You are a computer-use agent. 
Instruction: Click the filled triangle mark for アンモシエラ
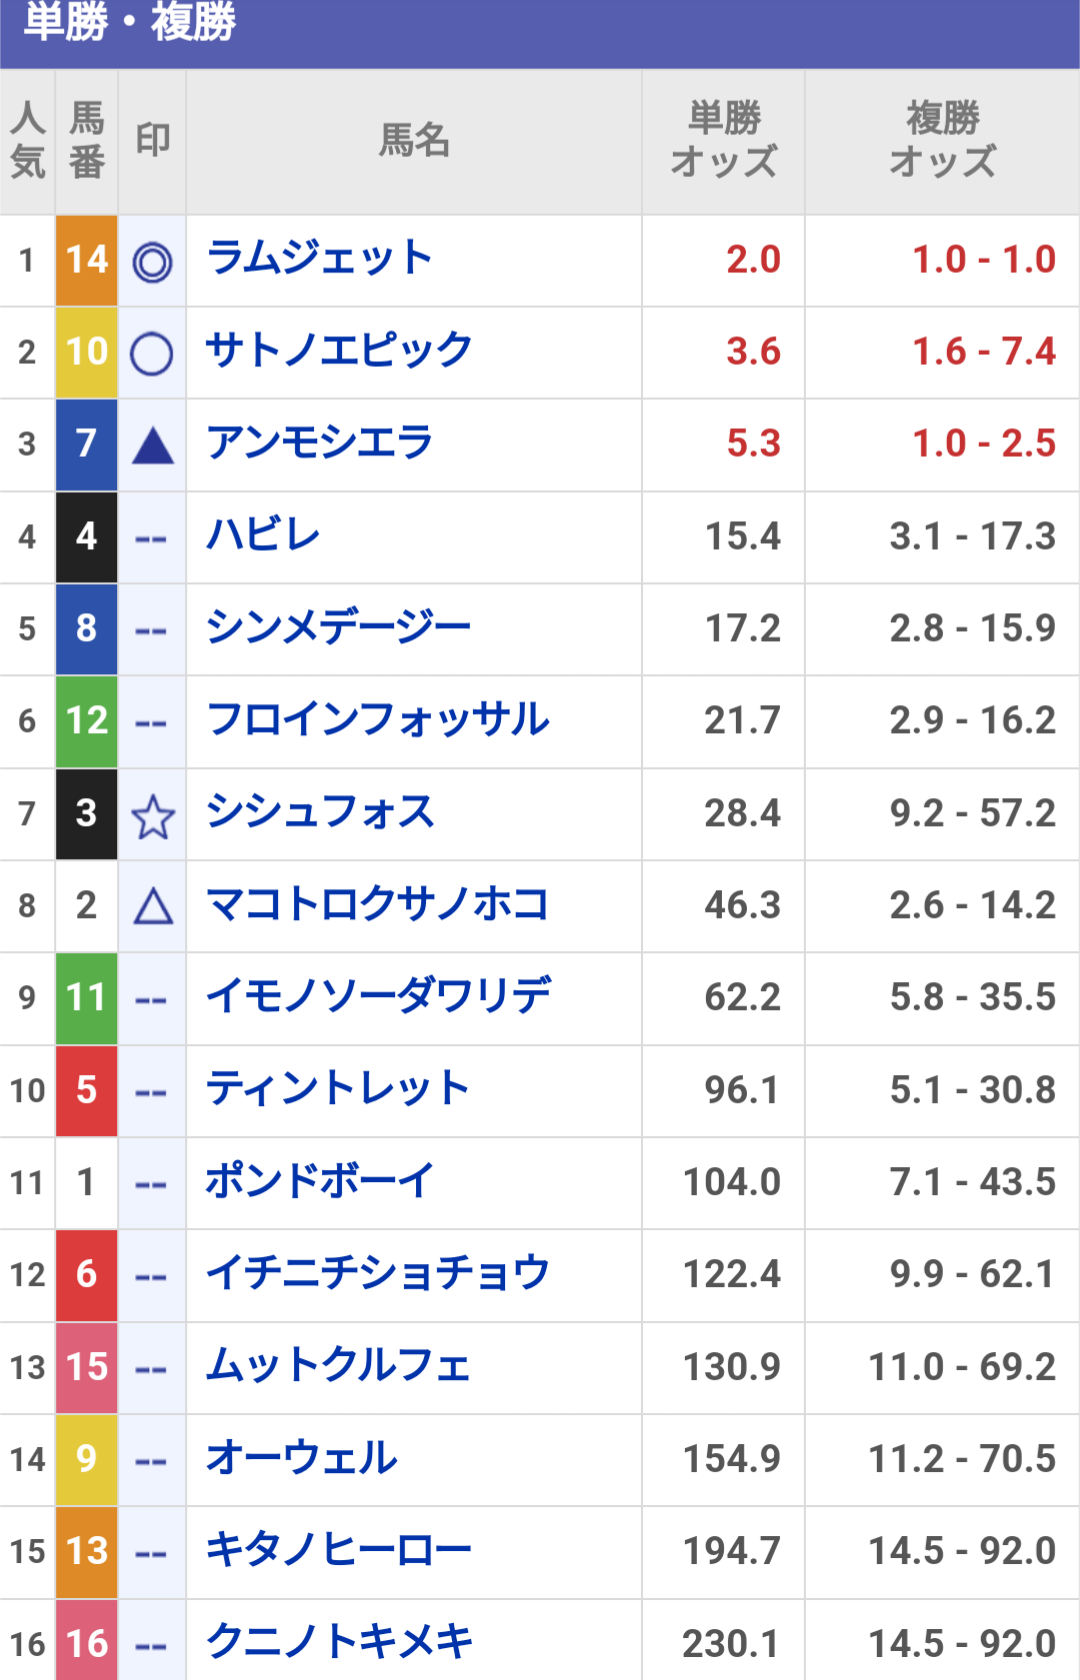[x=153, y=446]
